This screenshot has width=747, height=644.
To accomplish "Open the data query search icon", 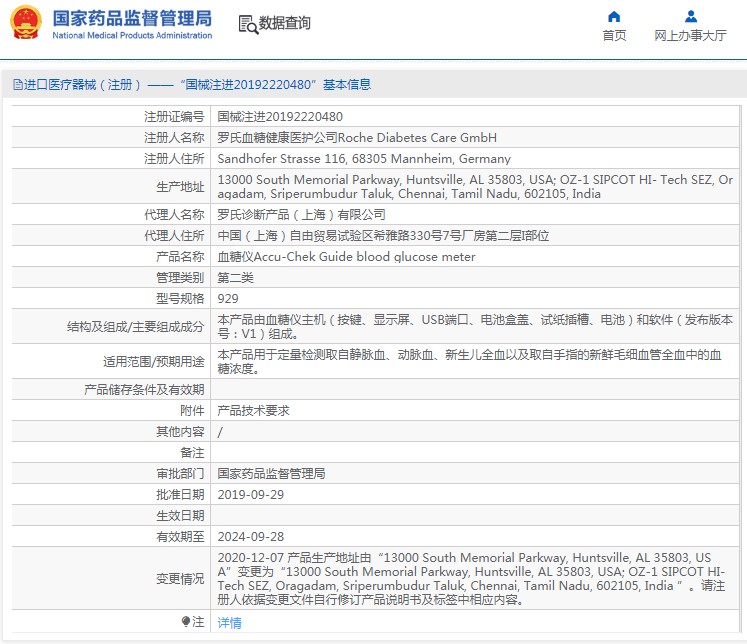I will click(x=248, y=24).
